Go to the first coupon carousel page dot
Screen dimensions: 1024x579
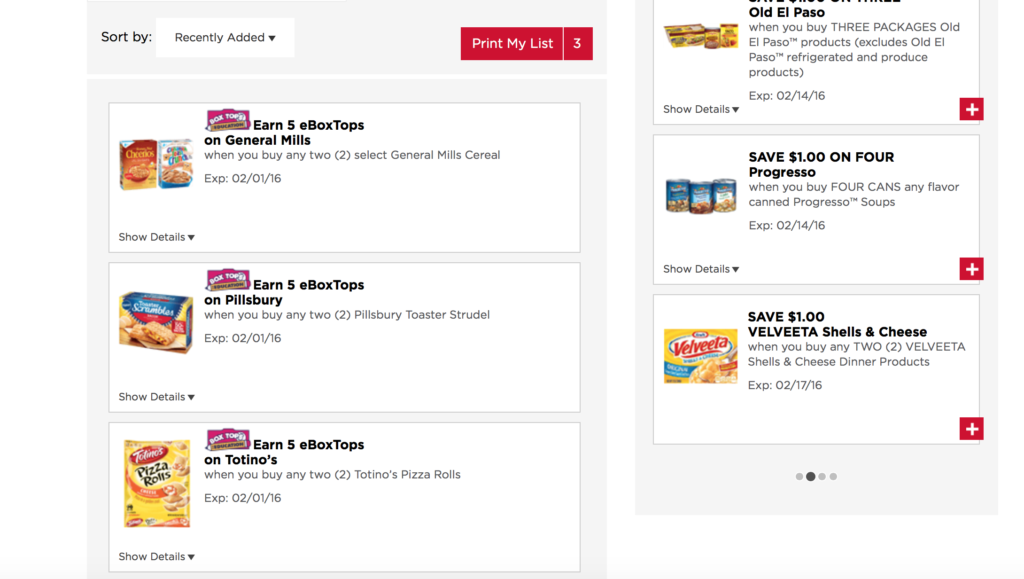tap(799, 477)
